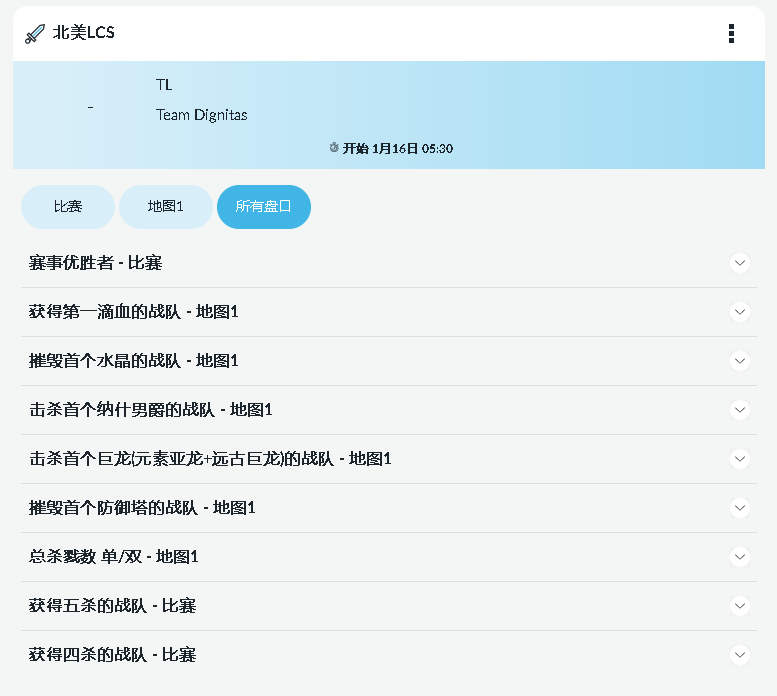Click the 北美LCS league title
This screenshot has width=777, height=696.
click(x=84, y=33)
